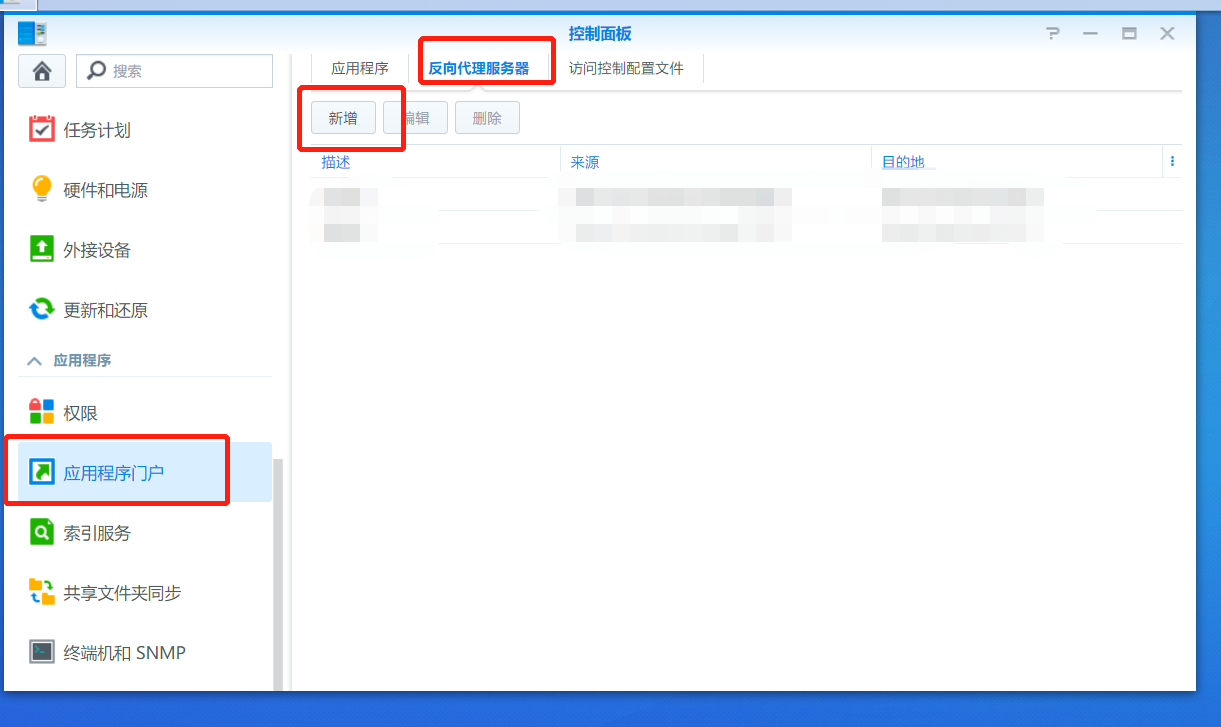The image size is (1221, 727).
Task: Open 任务计划 task scheduler icon
Action: [42, 130]
